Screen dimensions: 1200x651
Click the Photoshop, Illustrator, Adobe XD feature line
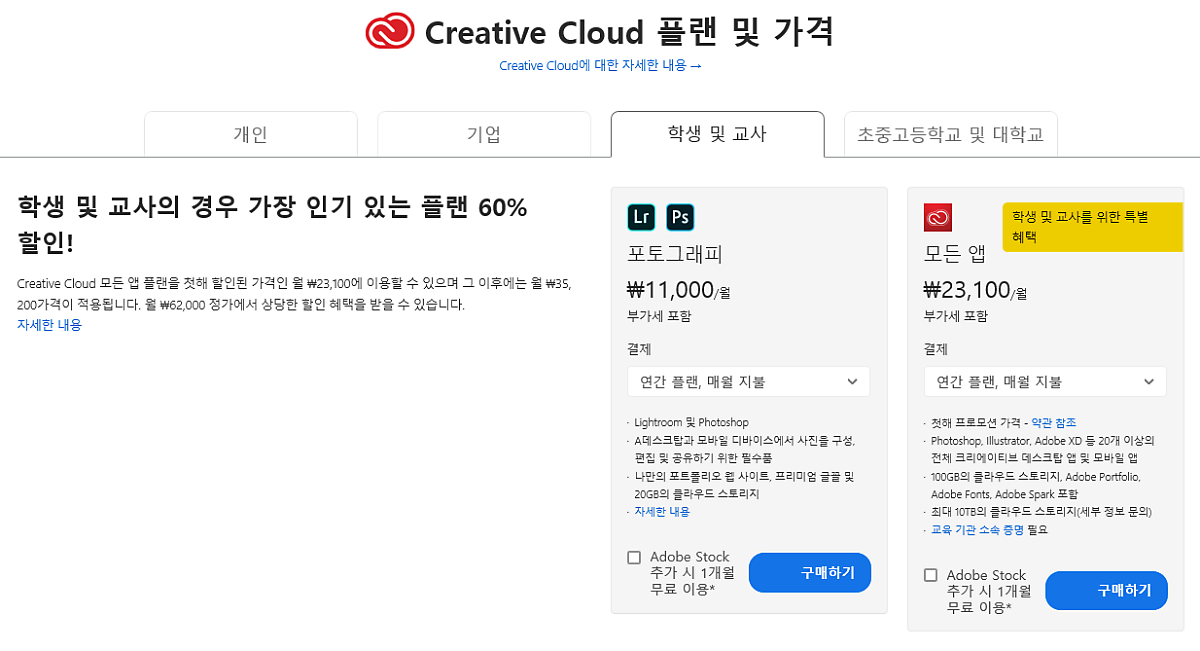[1043, 450]
